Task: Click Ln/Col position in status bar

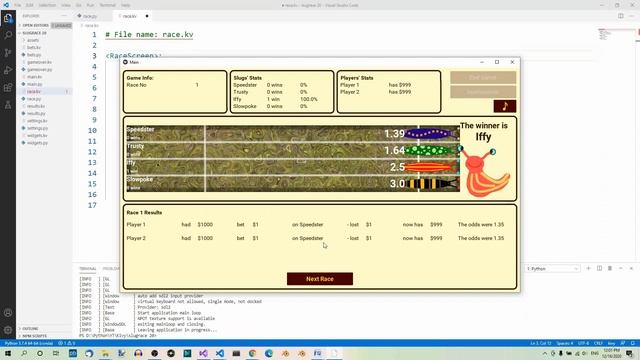Action: click(x=540, y=343)
